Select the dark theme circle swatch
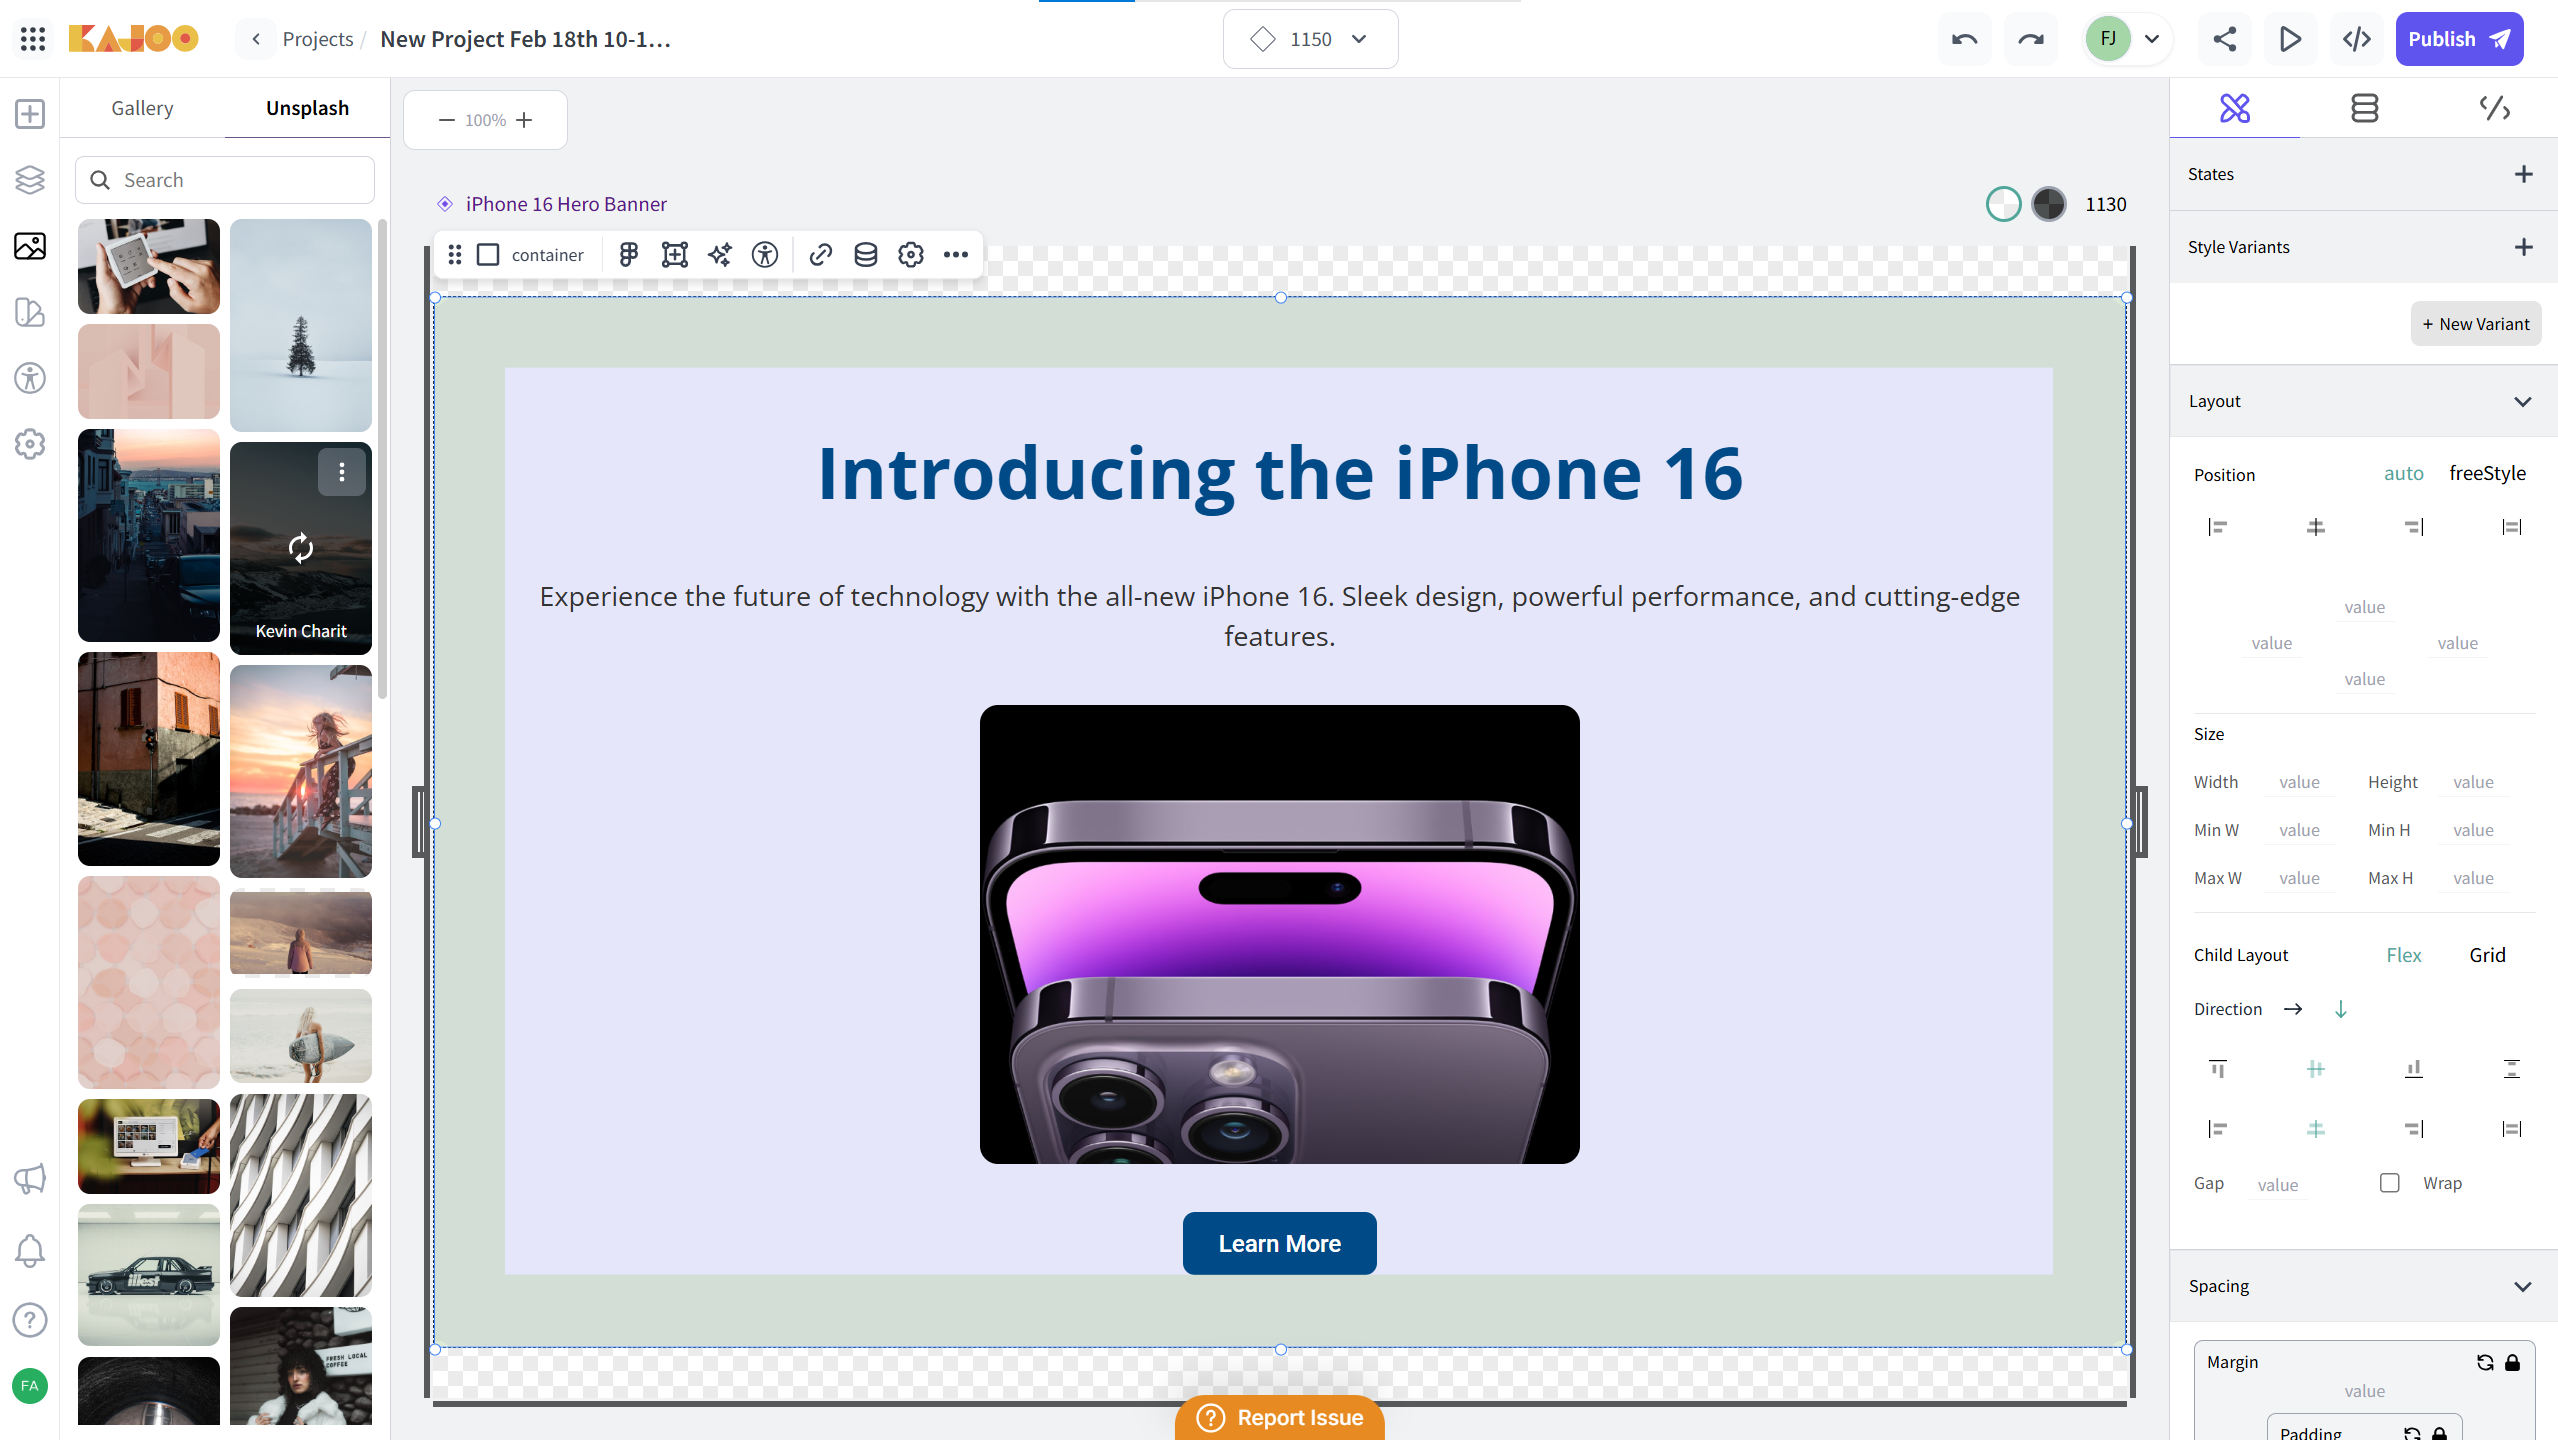The height and width of the screenshot is (1440, 2558). pyautogui.click(x=2048, y=204)
